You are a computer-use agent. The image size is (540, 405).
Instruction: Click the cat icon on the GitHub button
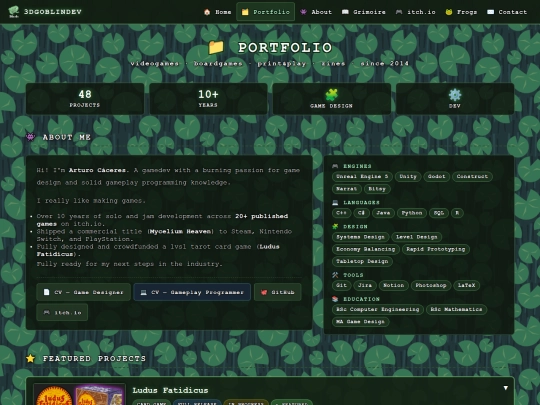click(264, 292)
